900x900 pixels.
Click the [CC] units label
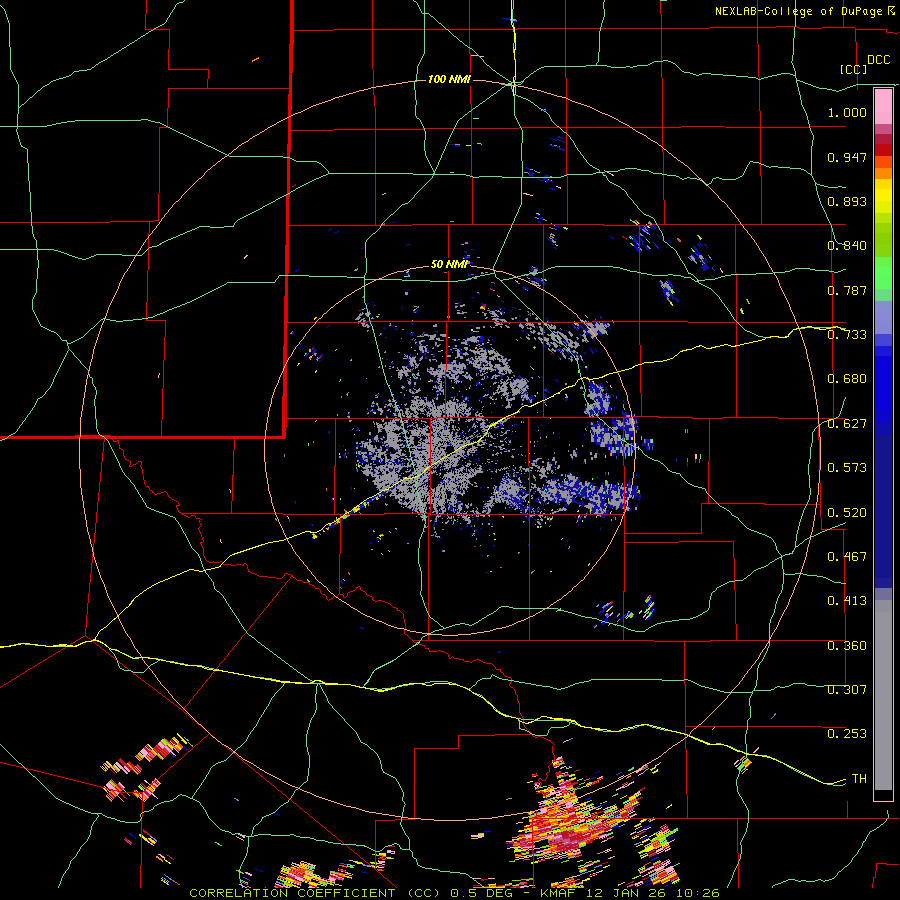pyautogui.click(x=854, y=69)
